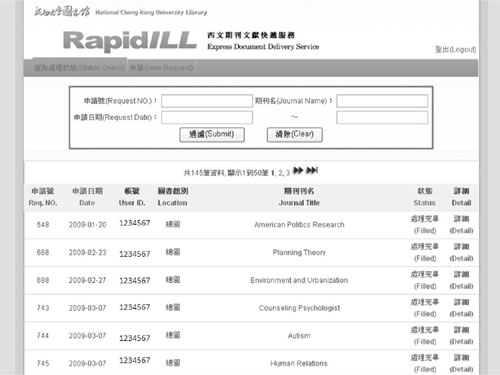
Task: Select request number 743
Action: (43, 308)
